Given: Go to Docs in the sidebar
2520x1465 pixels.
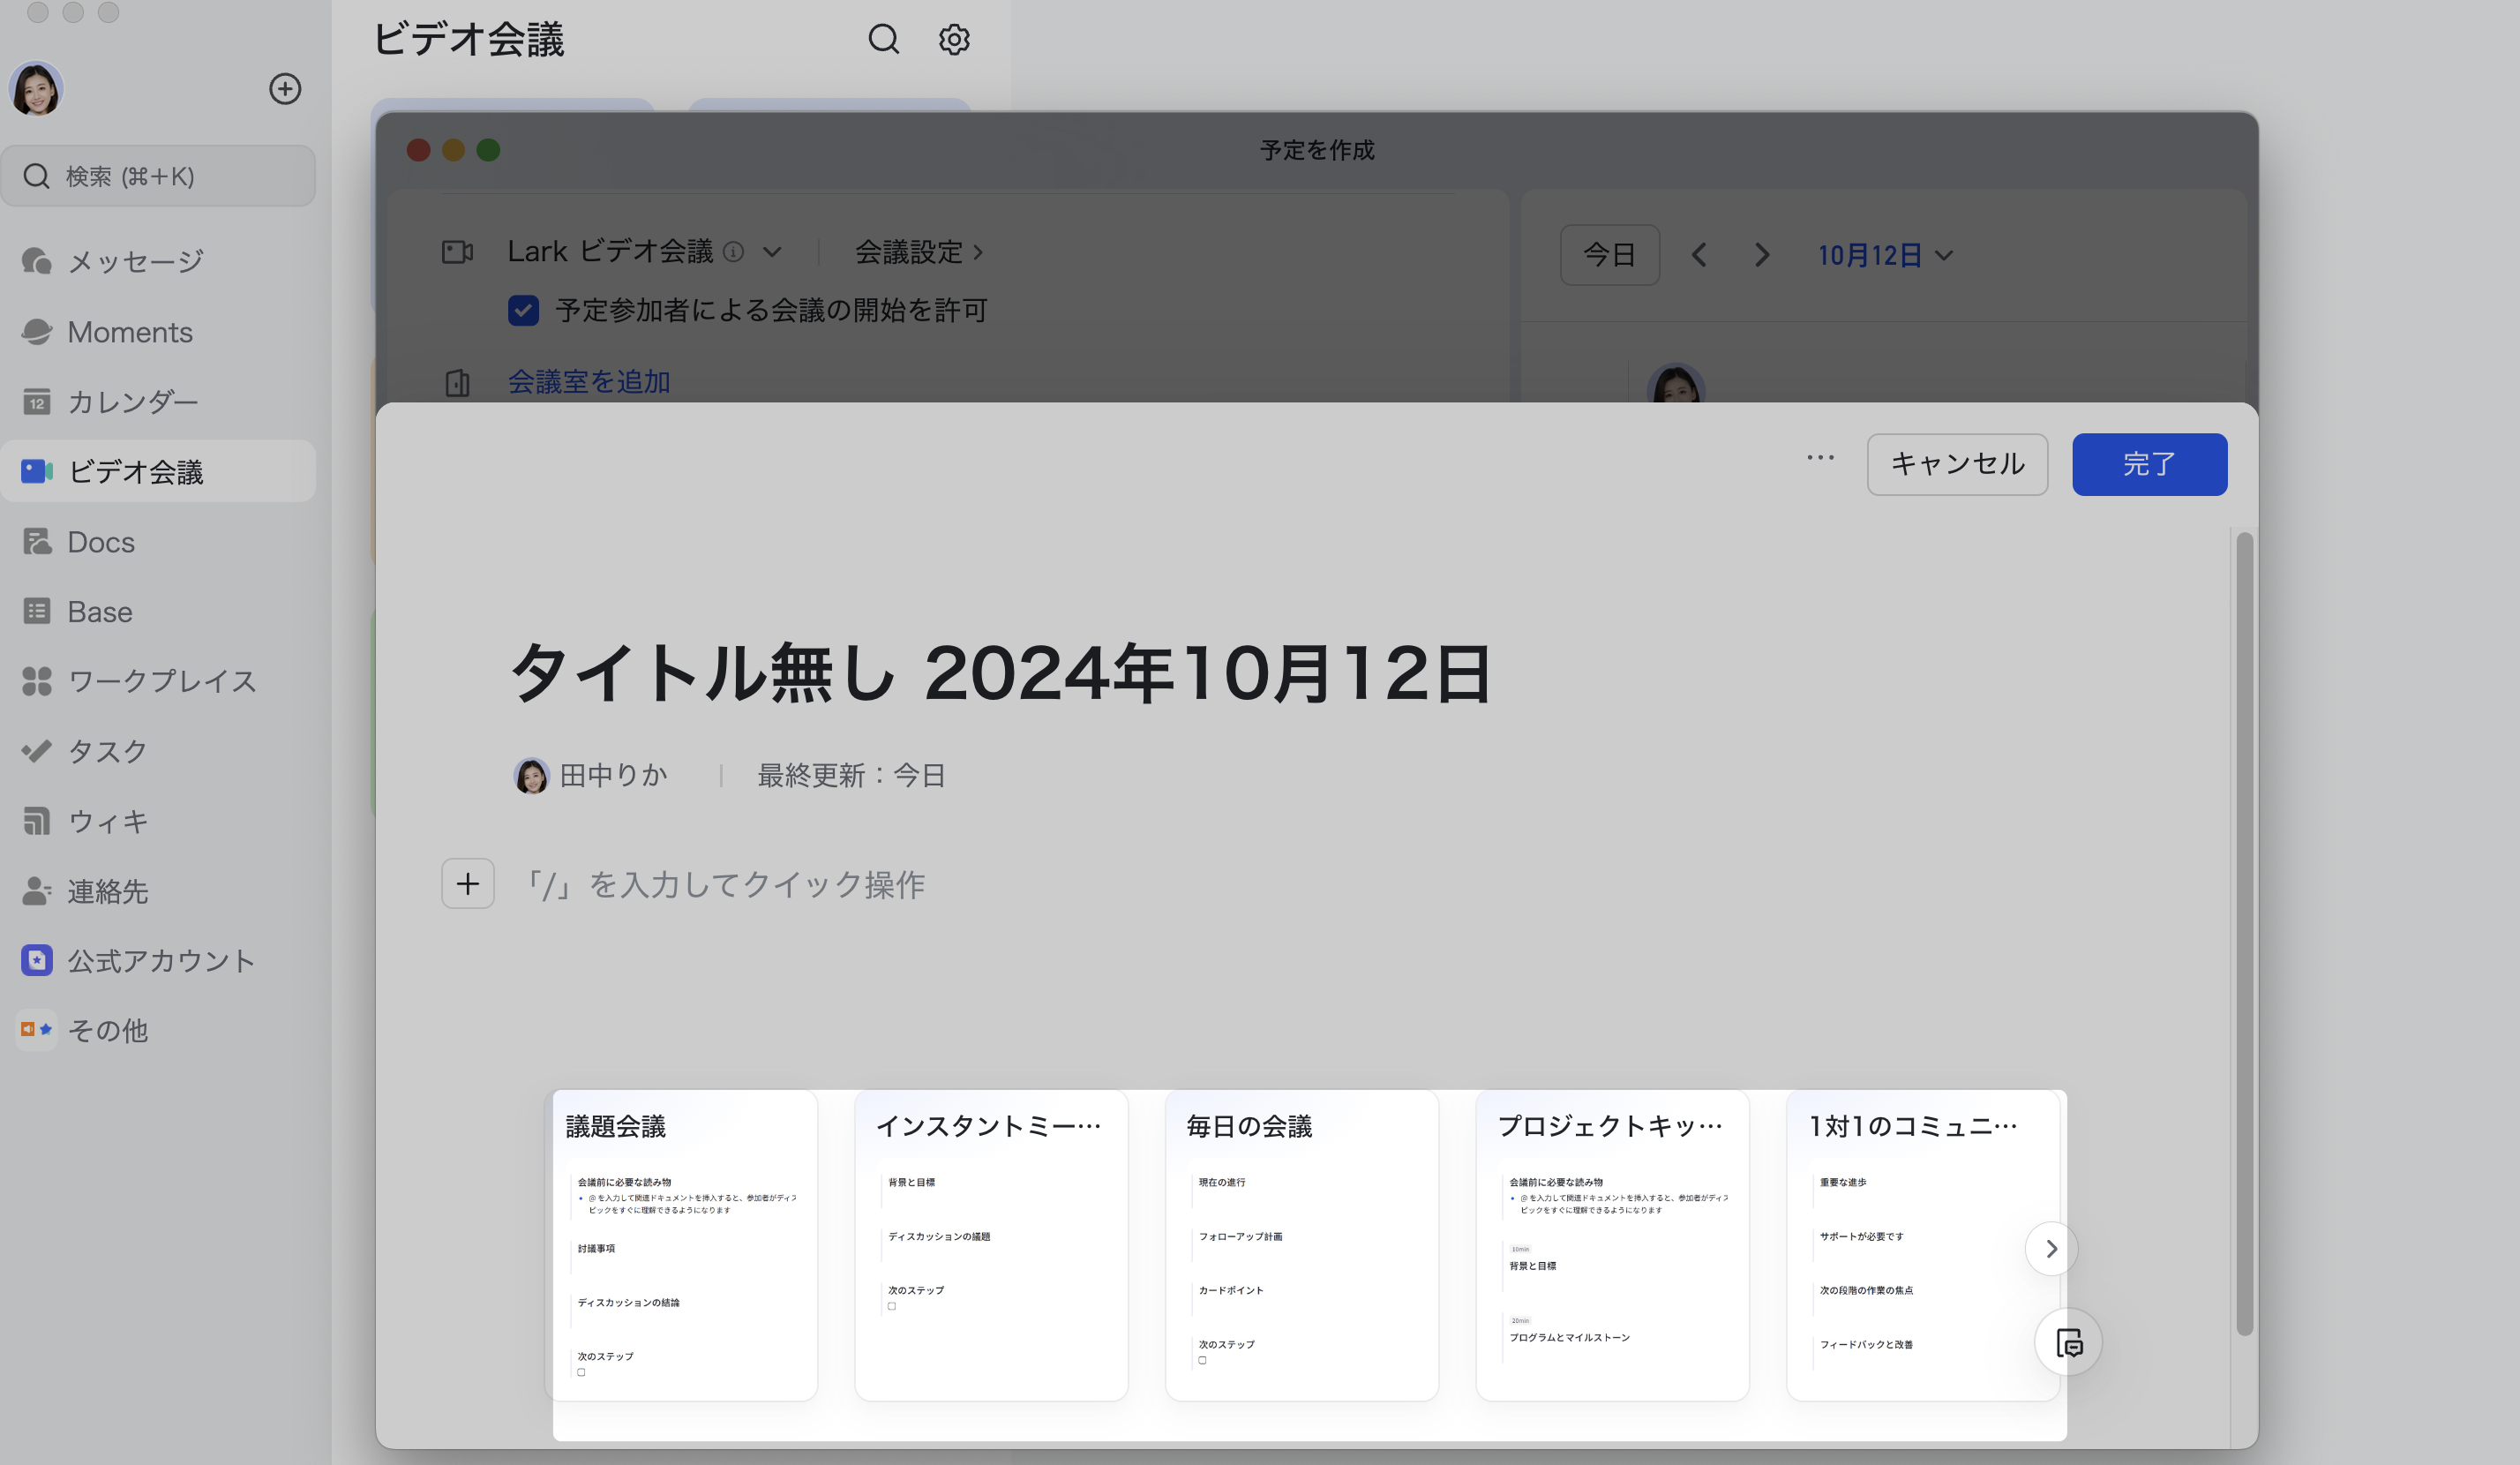Looking at the screenshot, I should point(100,542).
